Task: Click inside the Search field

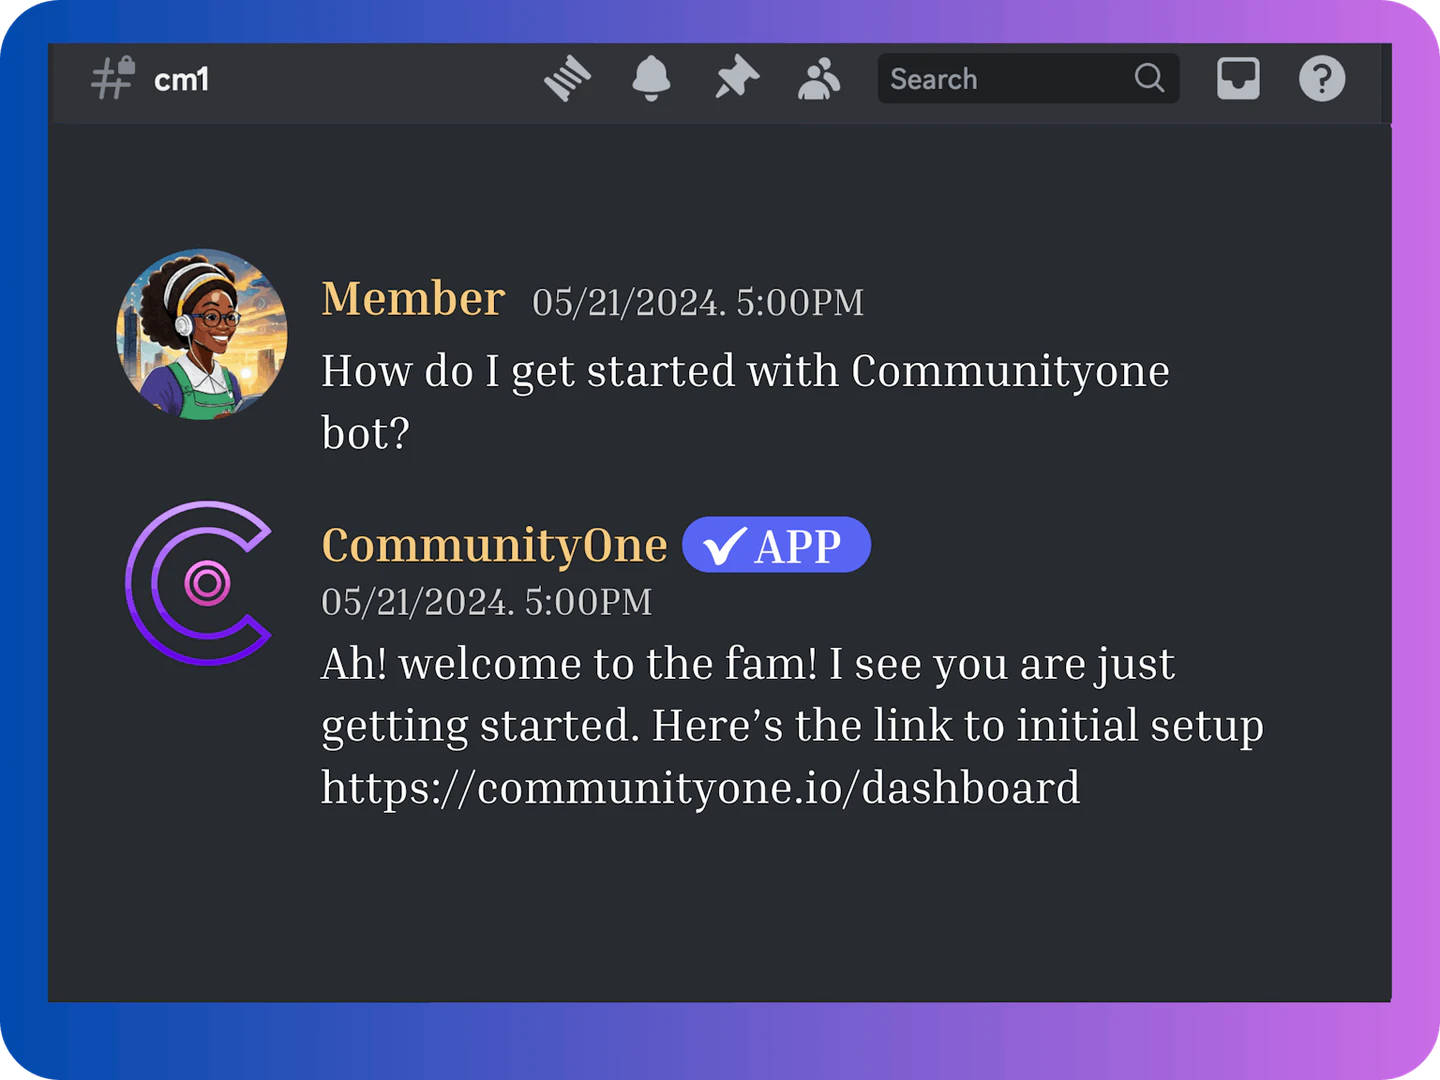Action: tap(1000, 79)
